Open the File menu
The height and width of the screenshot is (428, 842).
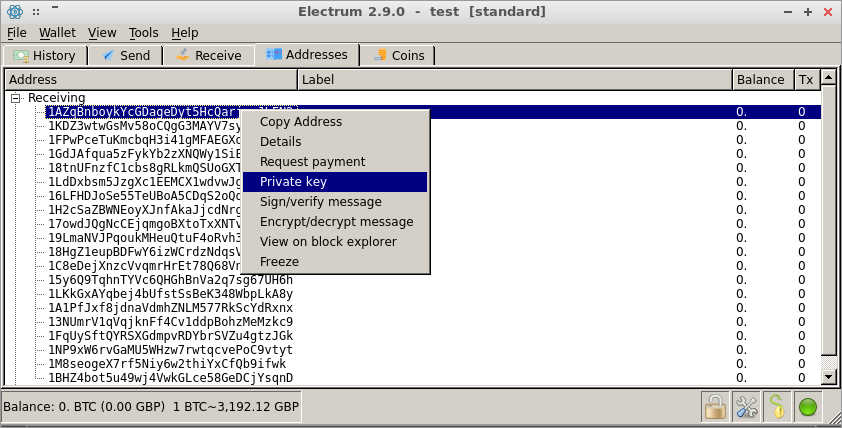click(17, 33)
